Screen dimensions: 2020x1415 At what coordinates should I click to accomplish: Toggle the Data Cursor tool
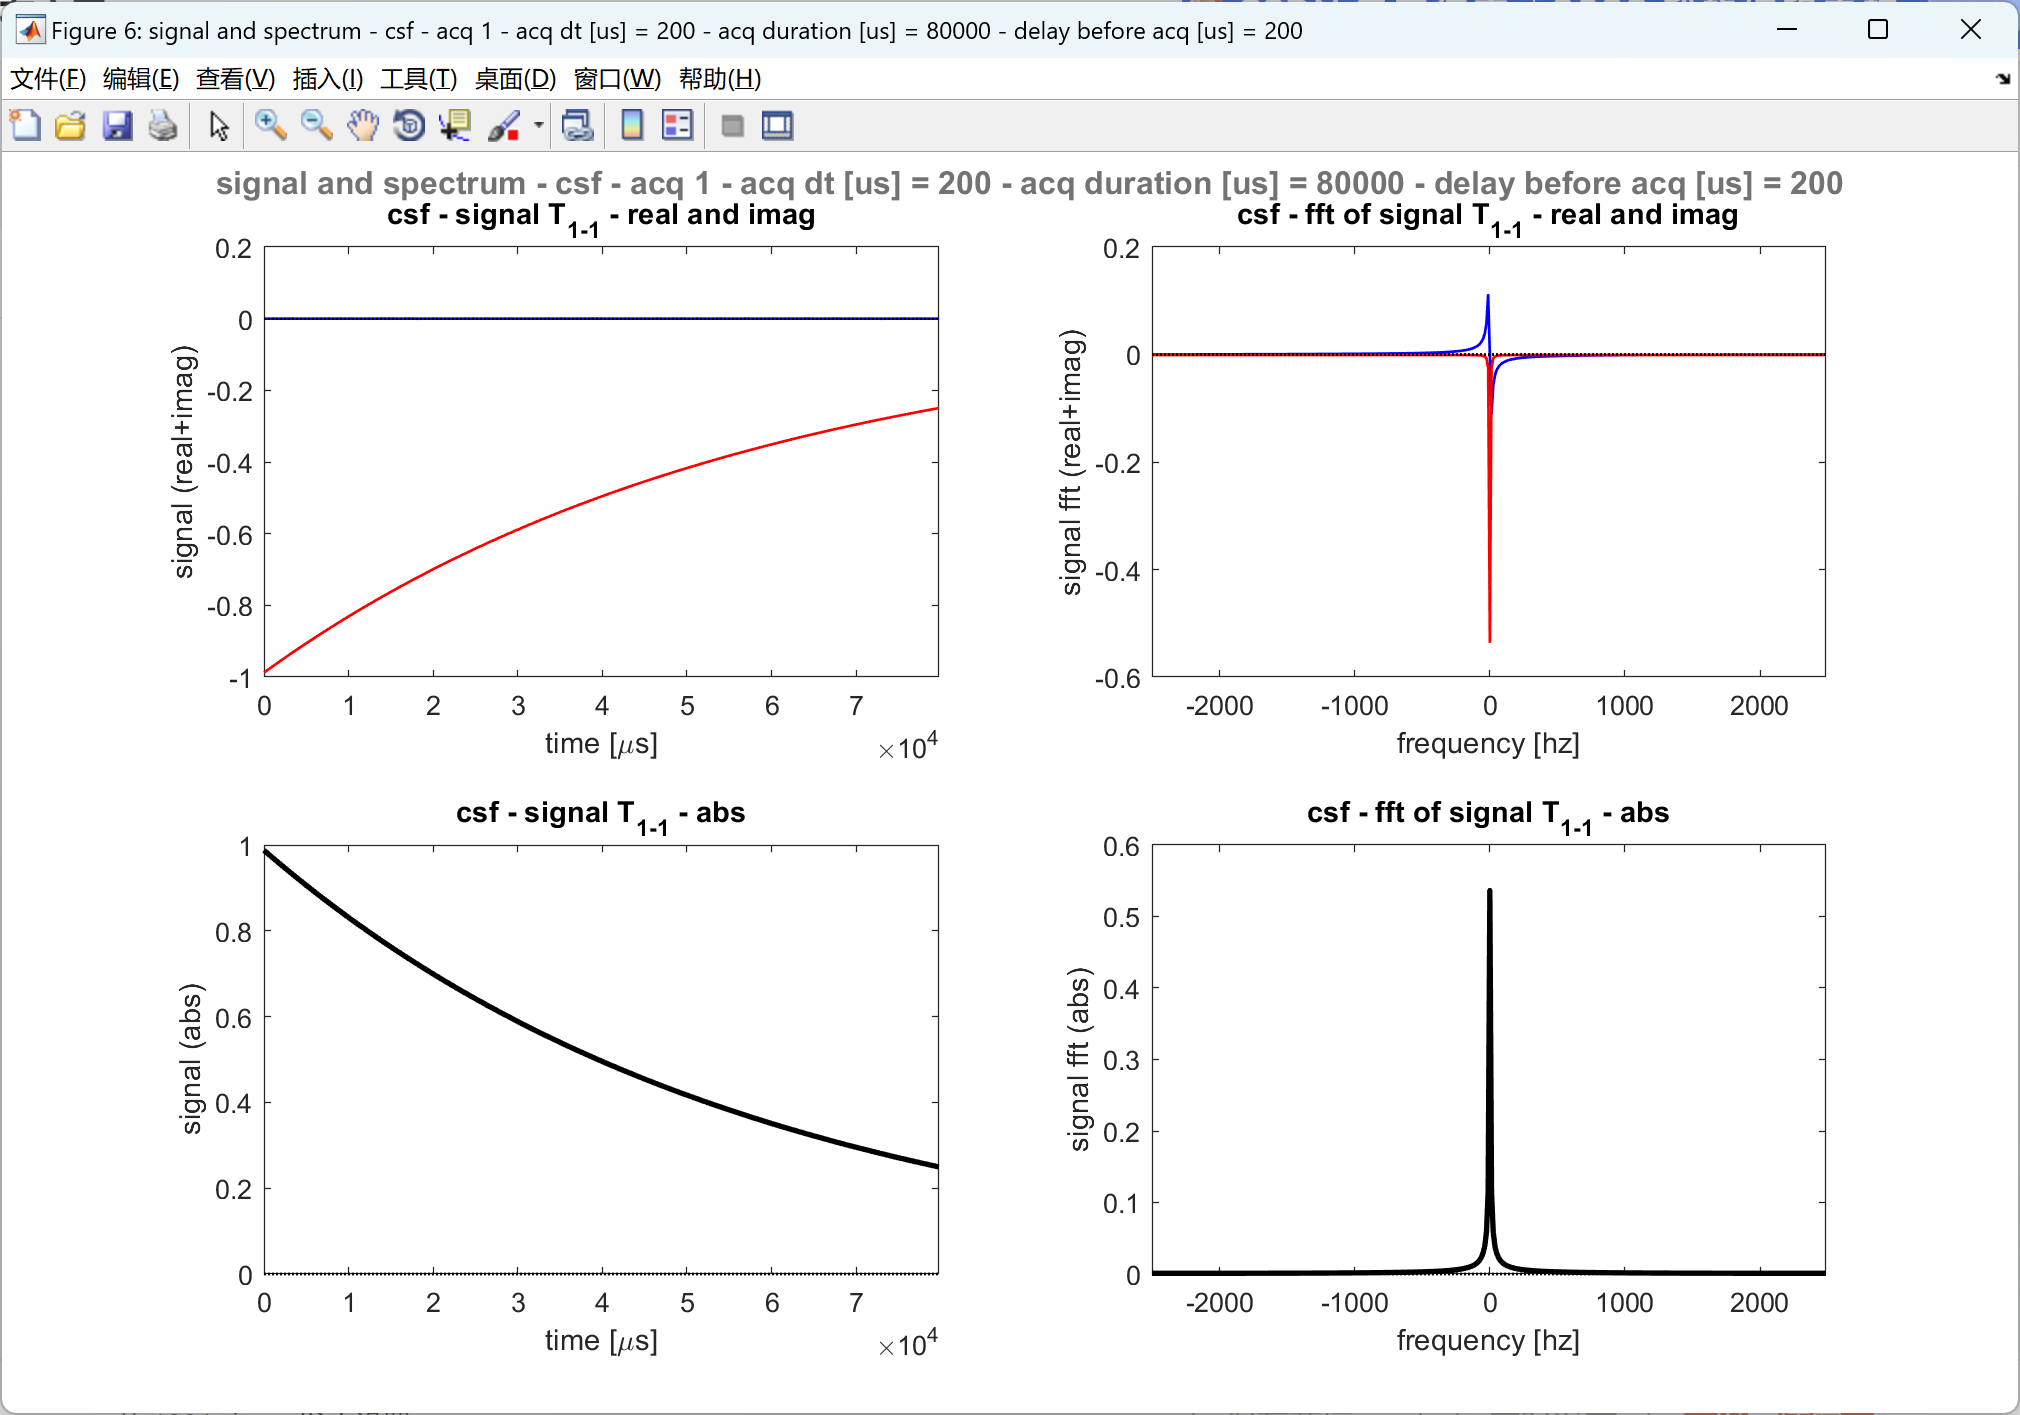point(456,126)
